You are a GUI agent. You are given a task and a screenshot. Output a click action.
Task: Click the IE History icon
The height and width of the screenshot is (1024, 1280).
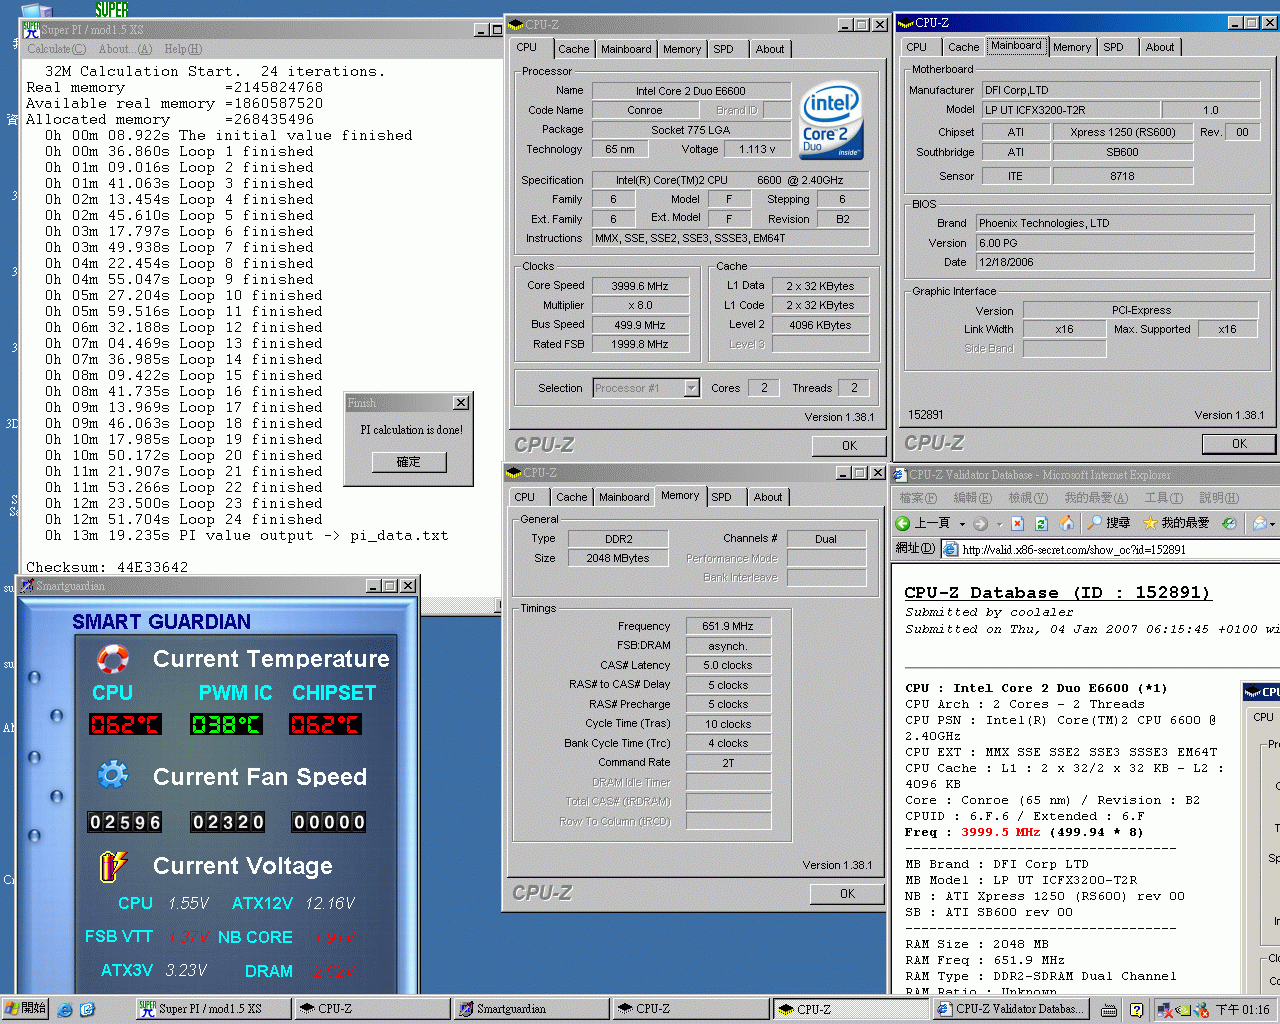pos(1229,523)
